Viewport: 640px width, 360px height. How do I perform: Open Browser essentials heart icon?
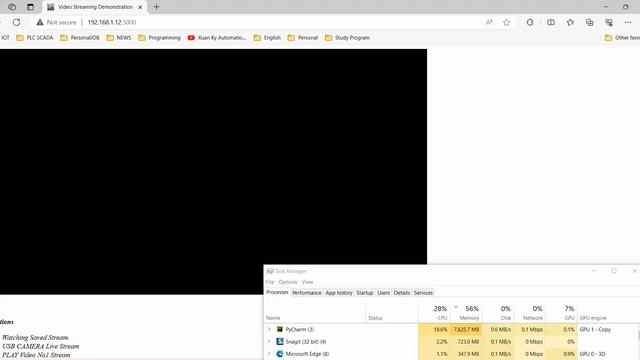[609, 22]
